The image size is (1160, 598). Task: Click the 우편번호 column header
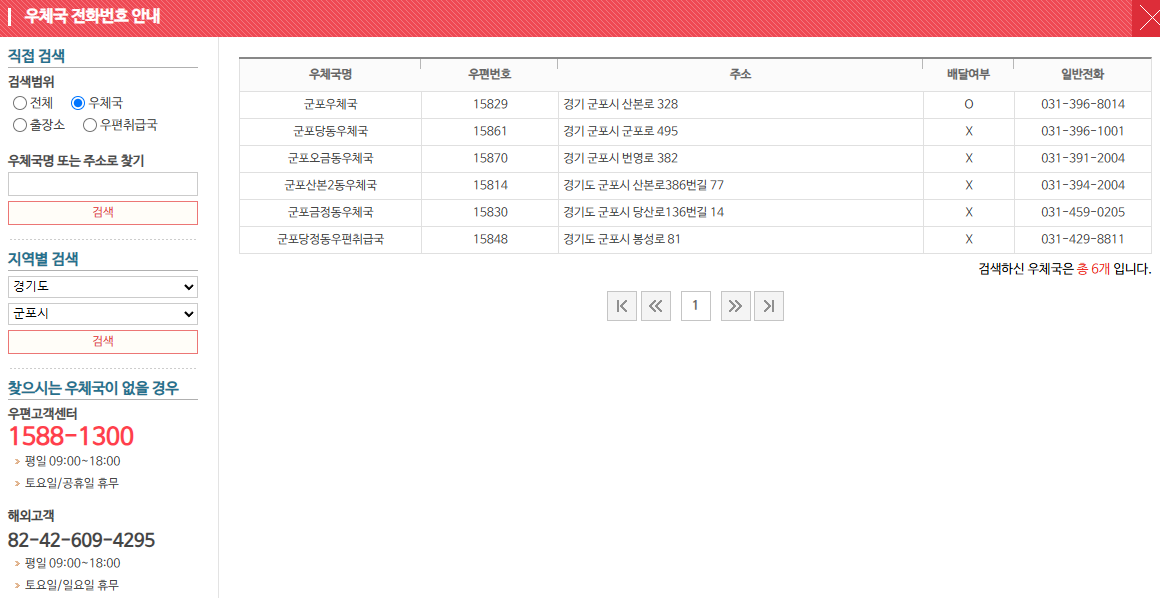490,75
